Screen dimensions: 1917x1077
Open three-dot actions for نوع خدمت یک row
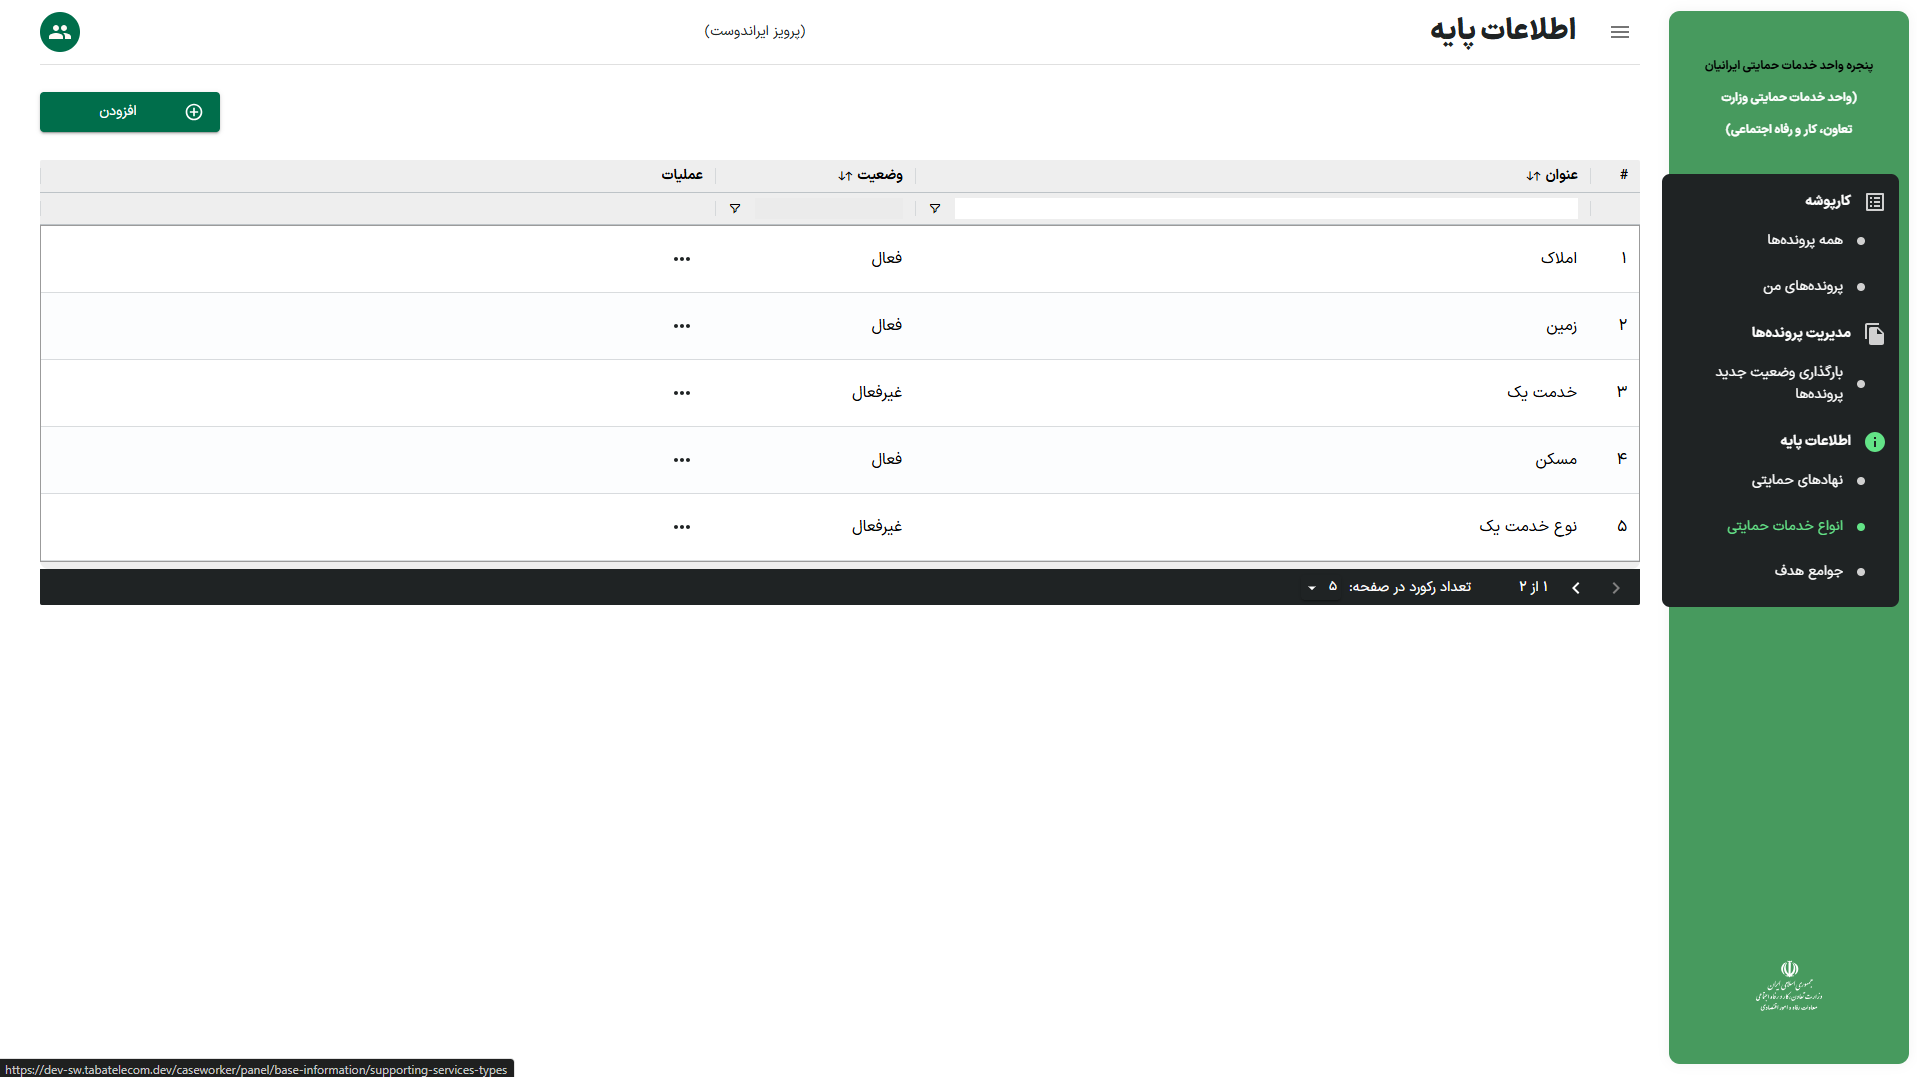(x=681, y=527)
